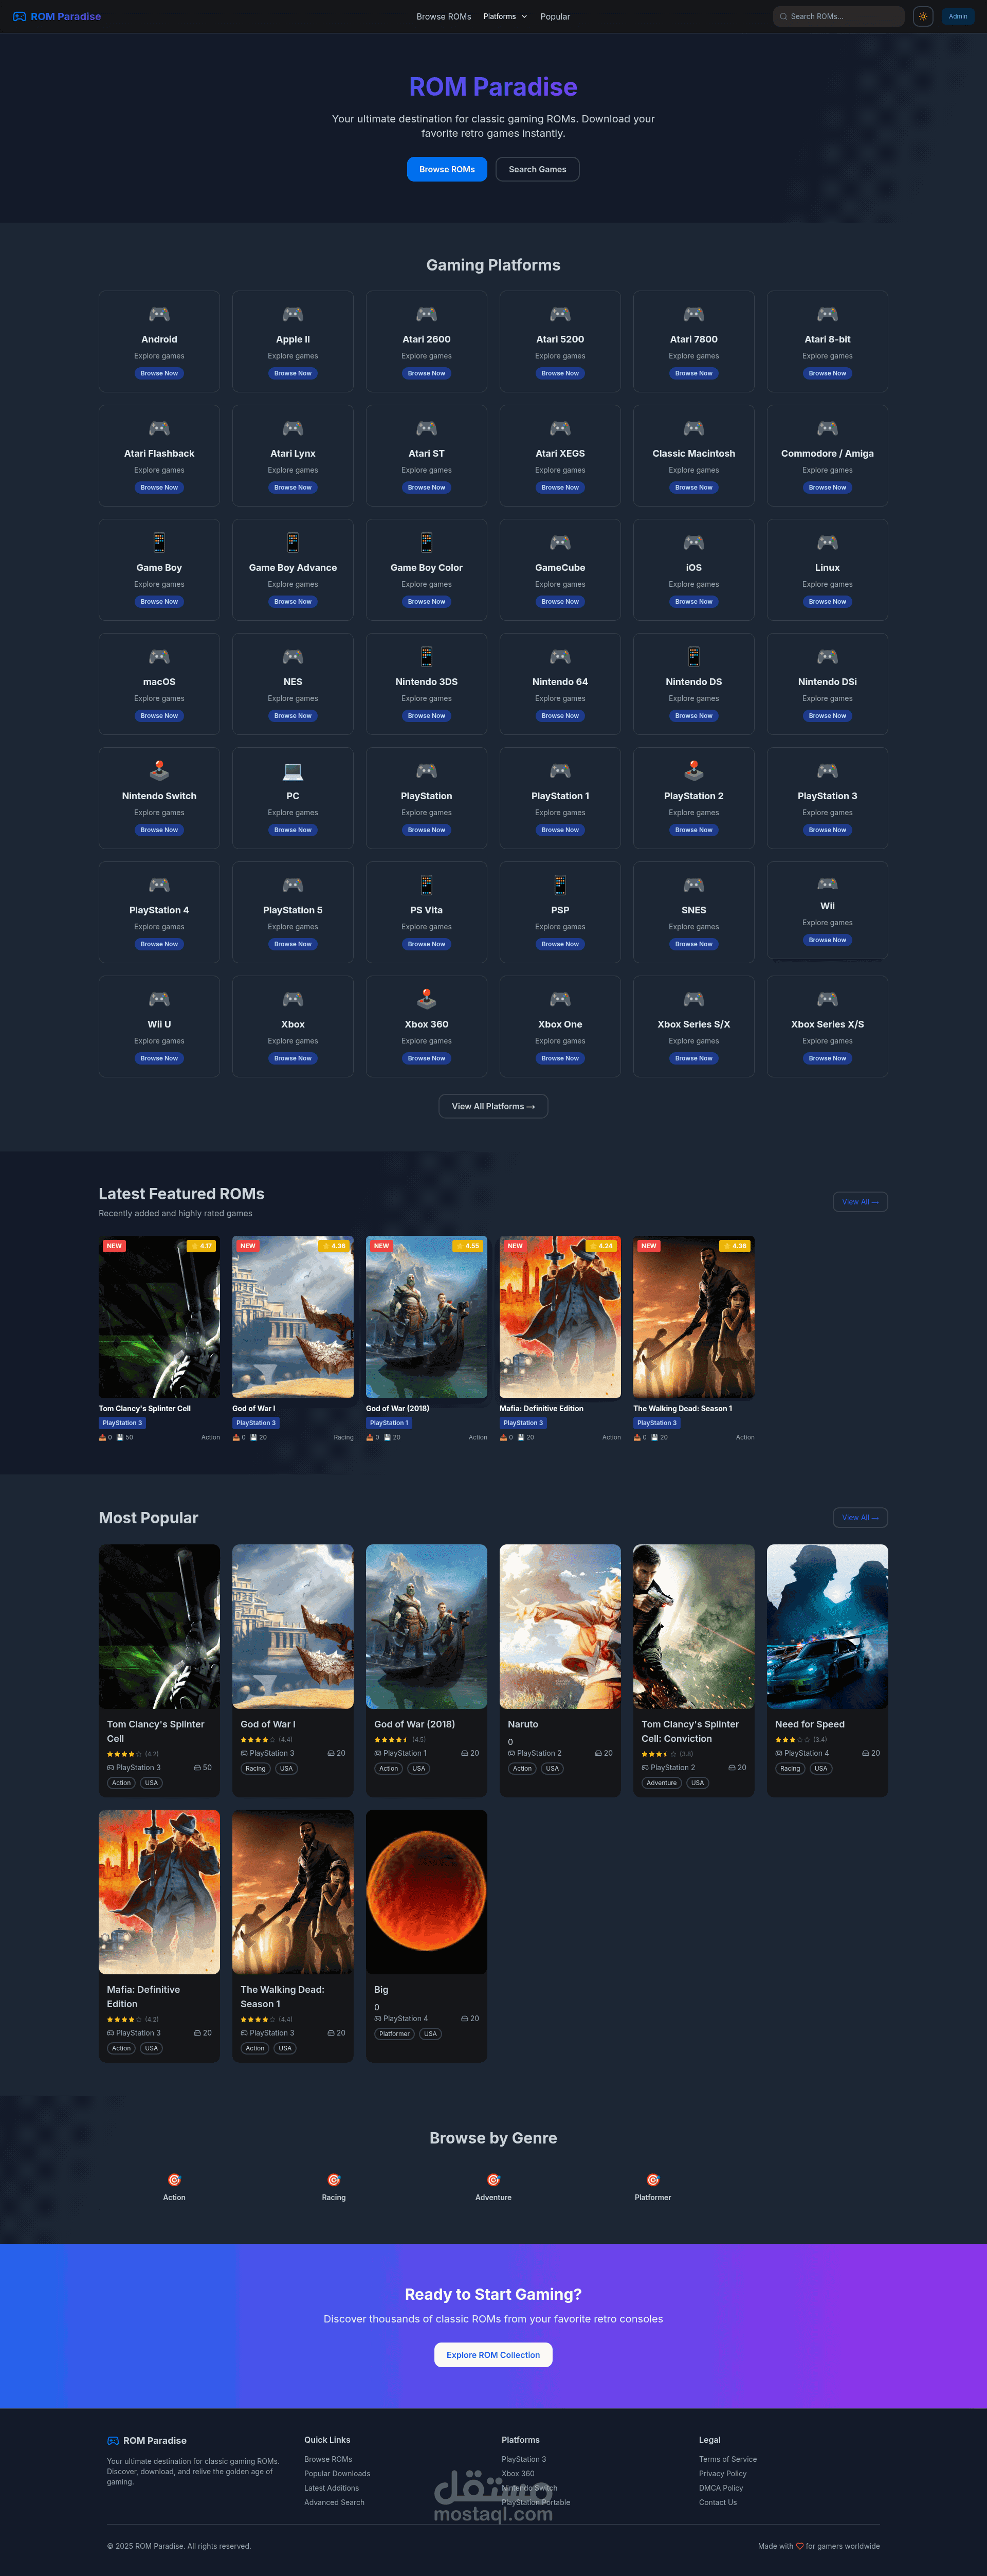This screenshot has width=987, height=2576.
Task: Click the Search Games hero button
Action: (537, 170)
